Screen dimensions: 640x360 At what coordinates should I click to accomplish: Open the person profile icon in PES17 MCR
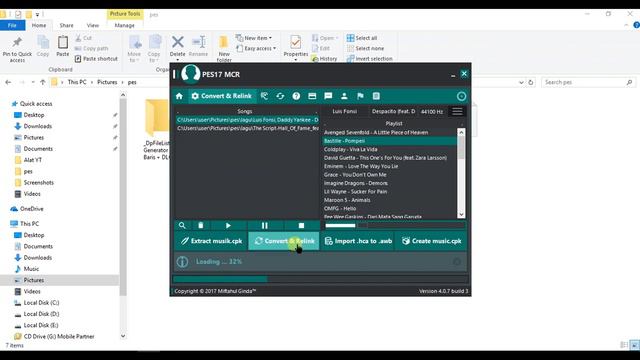(344, 96)
